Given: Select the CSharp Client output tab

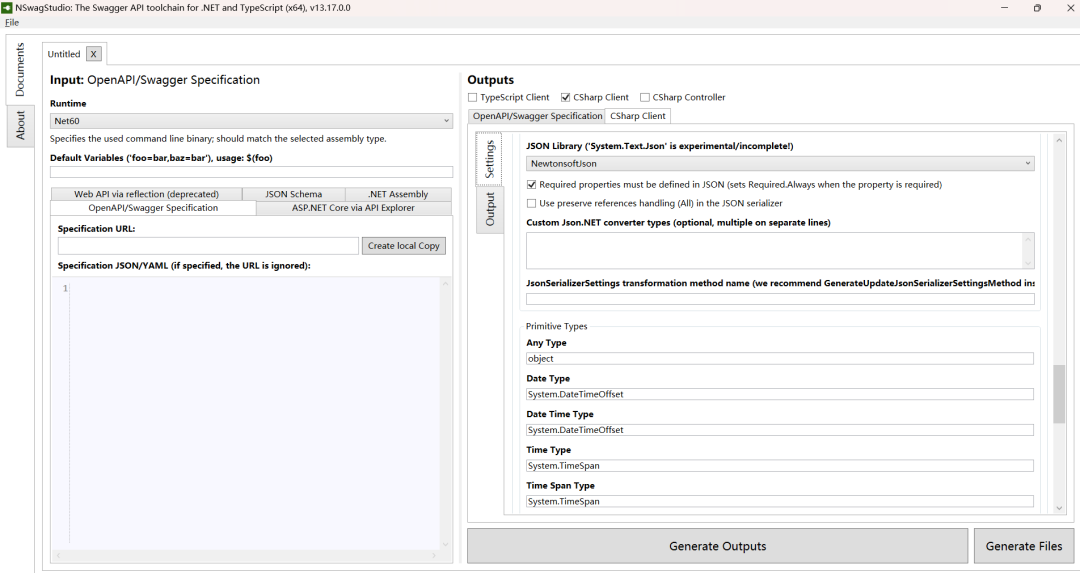Looking at the screenshot, I should pyautogui.click(x=638, y=116).
